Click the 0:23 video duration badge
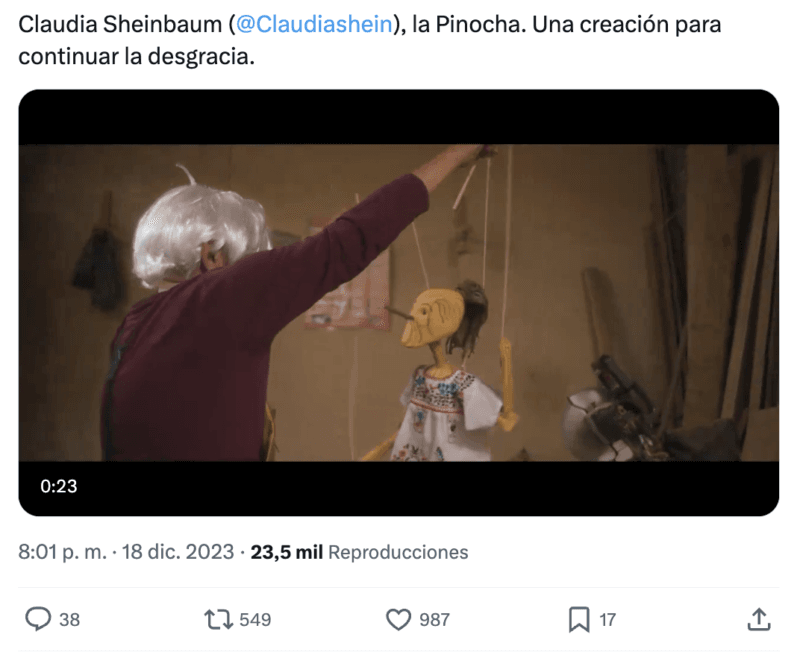The height and width of the screenshot is (652, 800). coord(59,486)
